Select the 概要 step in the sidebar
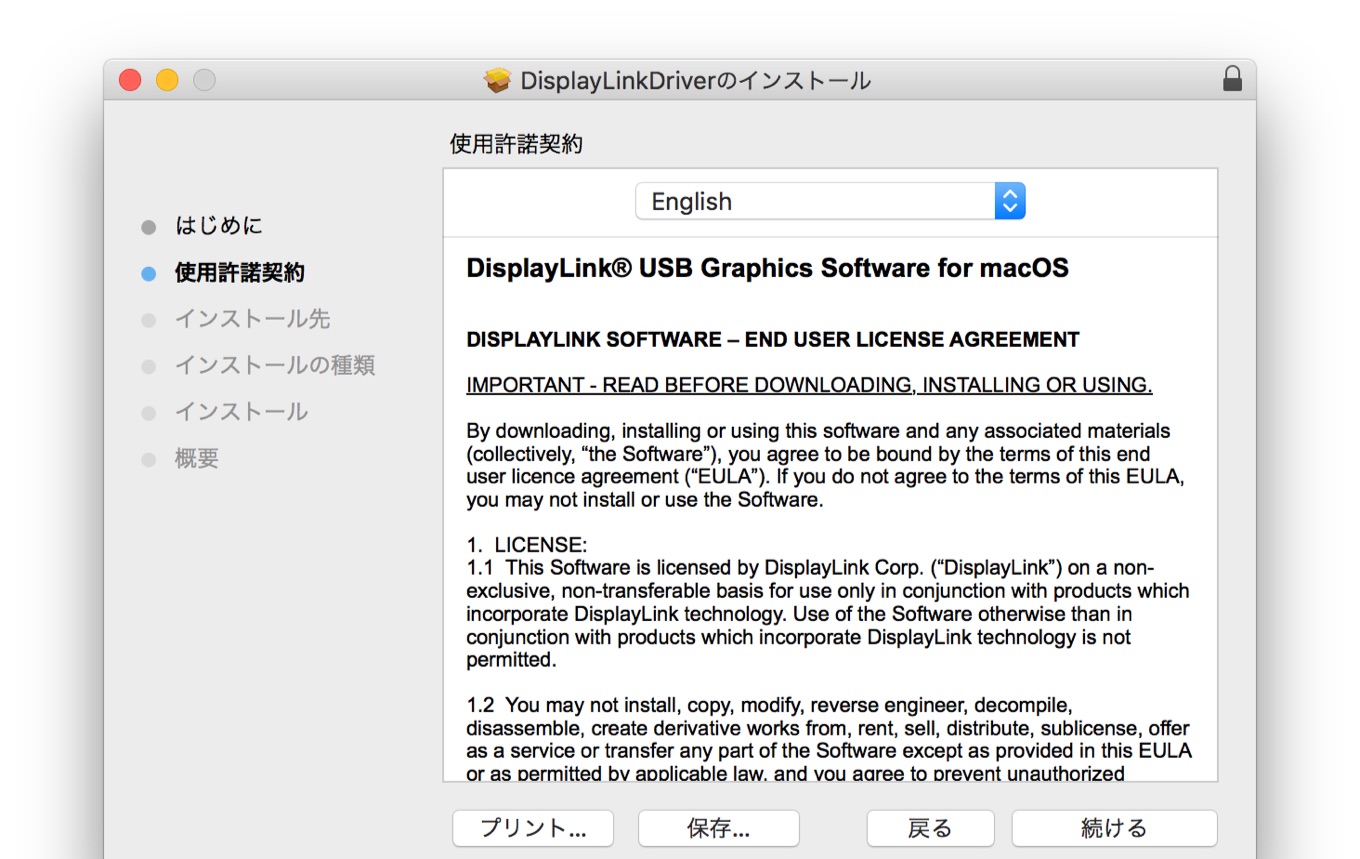Screen dimensions: 1360x859 197,458
